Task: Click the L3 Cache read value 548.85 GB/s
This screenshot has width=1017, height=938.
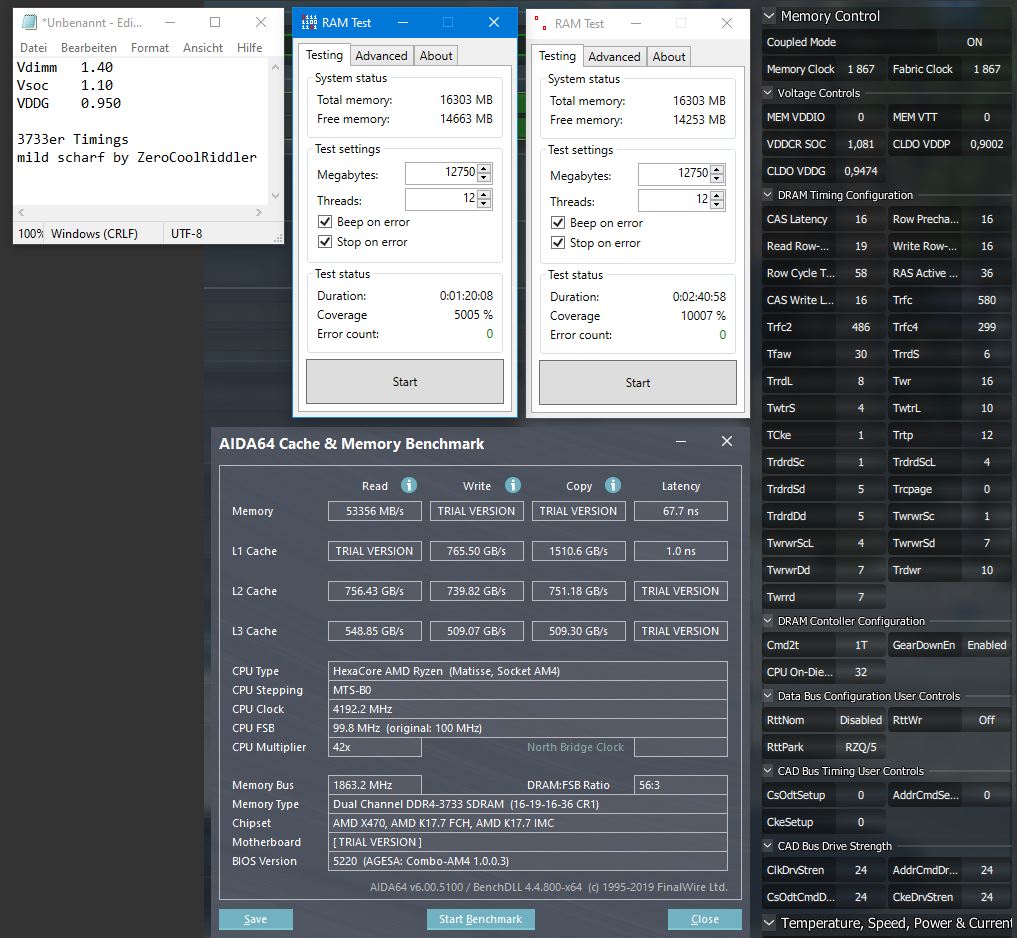Action: click(x=375, y=631)
